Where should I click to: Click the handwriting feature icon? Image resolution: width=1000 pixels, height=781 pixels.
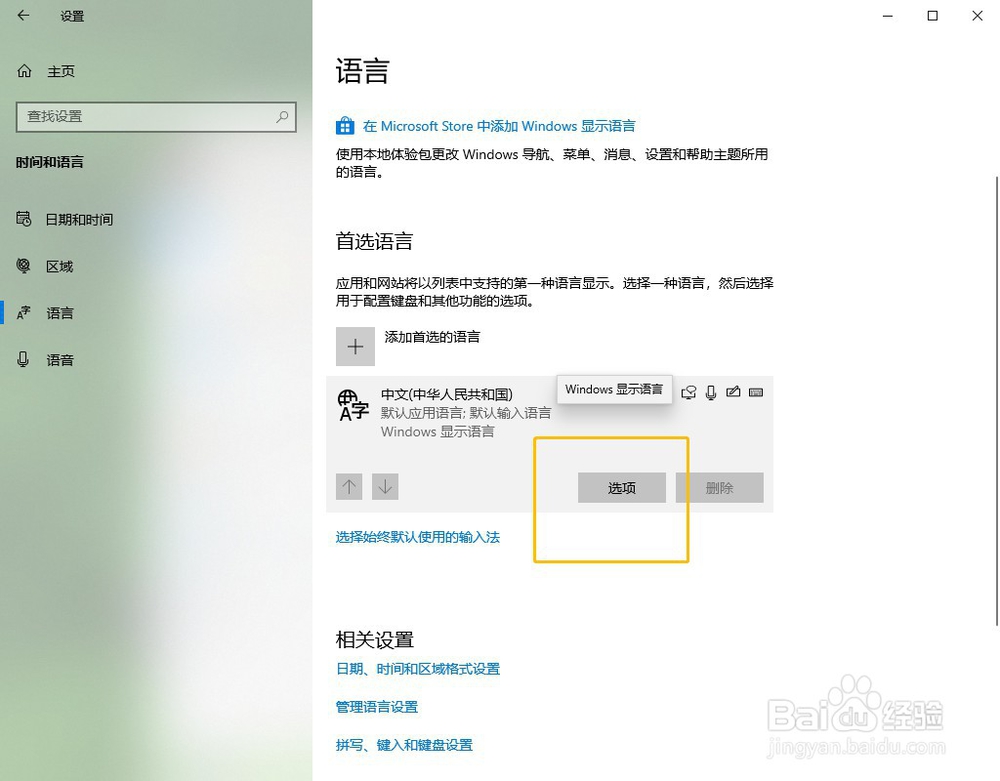733,392
